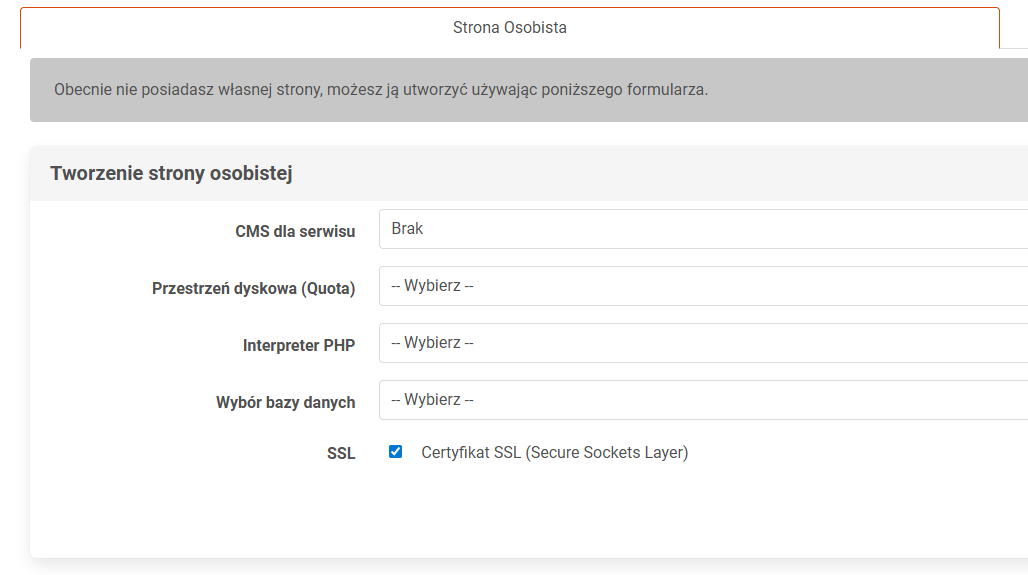Screen dimensions: 1028x575
Task: Click '-- Wybierz --' text in the Quota field
Action: [x=432, y=286]
